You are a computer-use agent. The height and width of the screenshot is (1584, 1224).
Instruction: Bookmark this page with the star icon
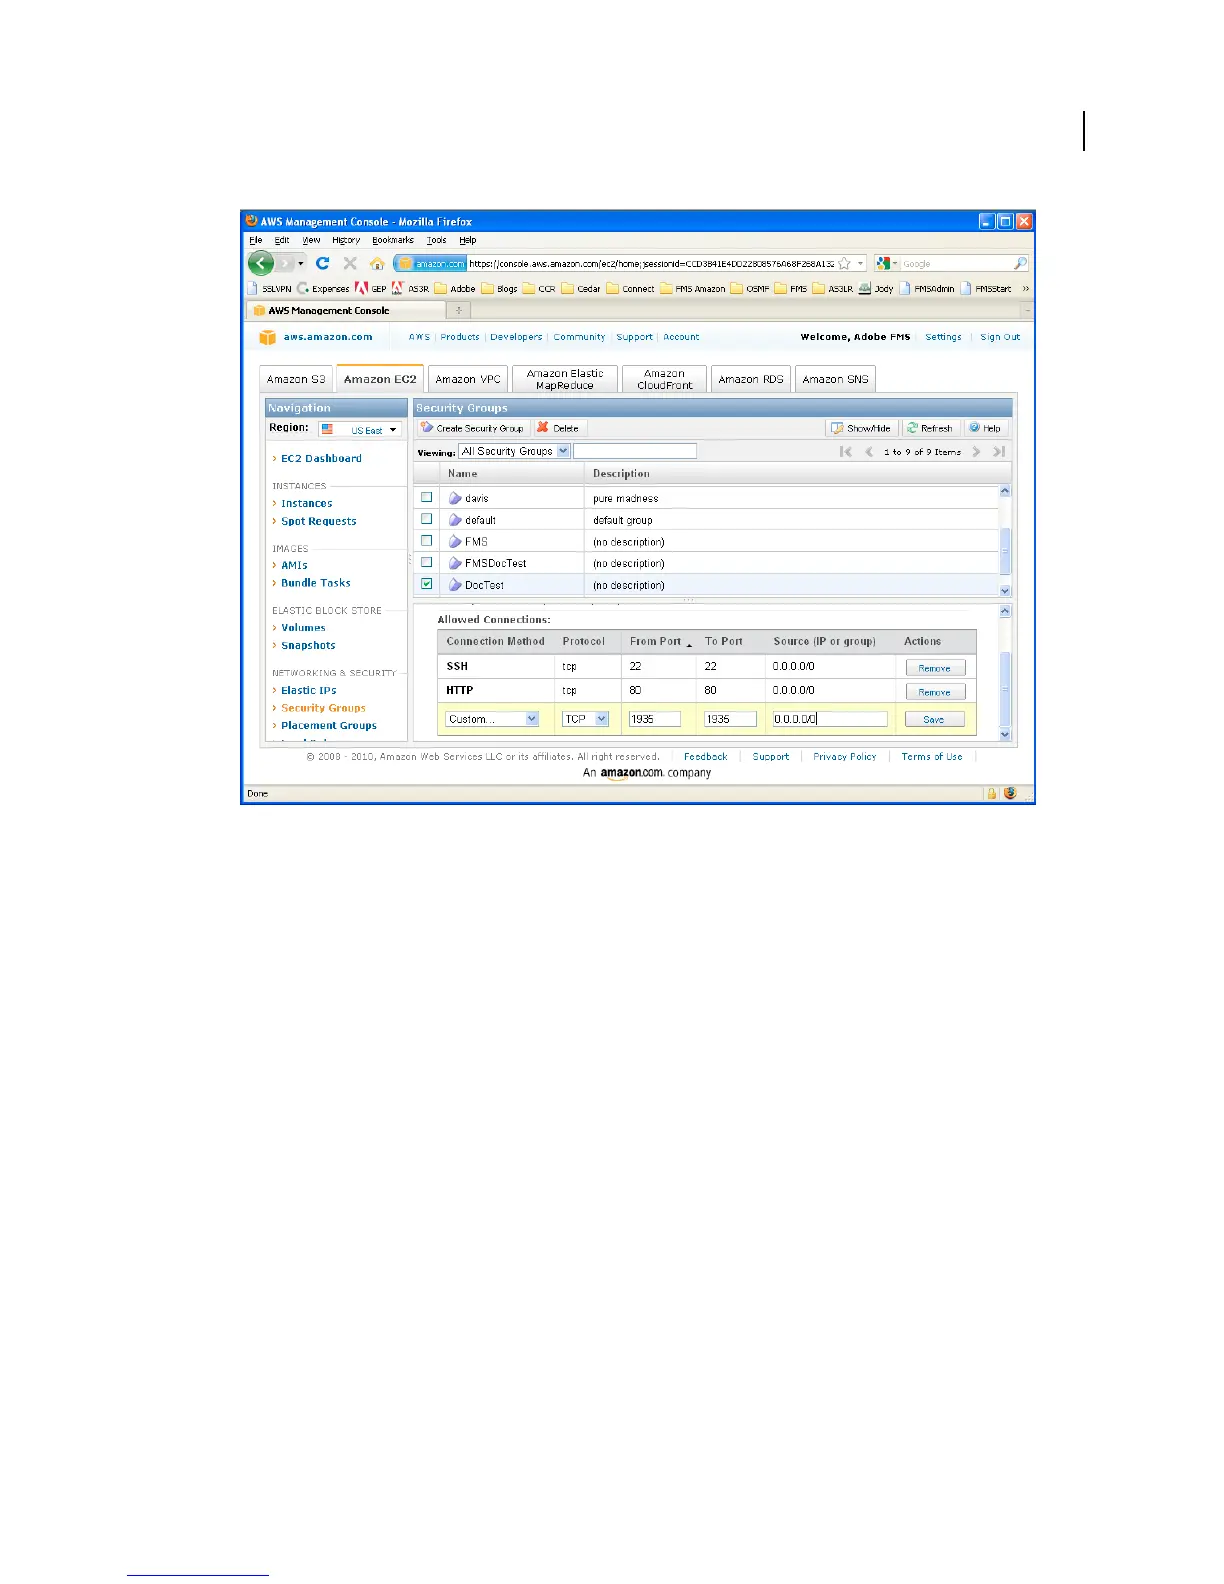(x=844, y=263)
